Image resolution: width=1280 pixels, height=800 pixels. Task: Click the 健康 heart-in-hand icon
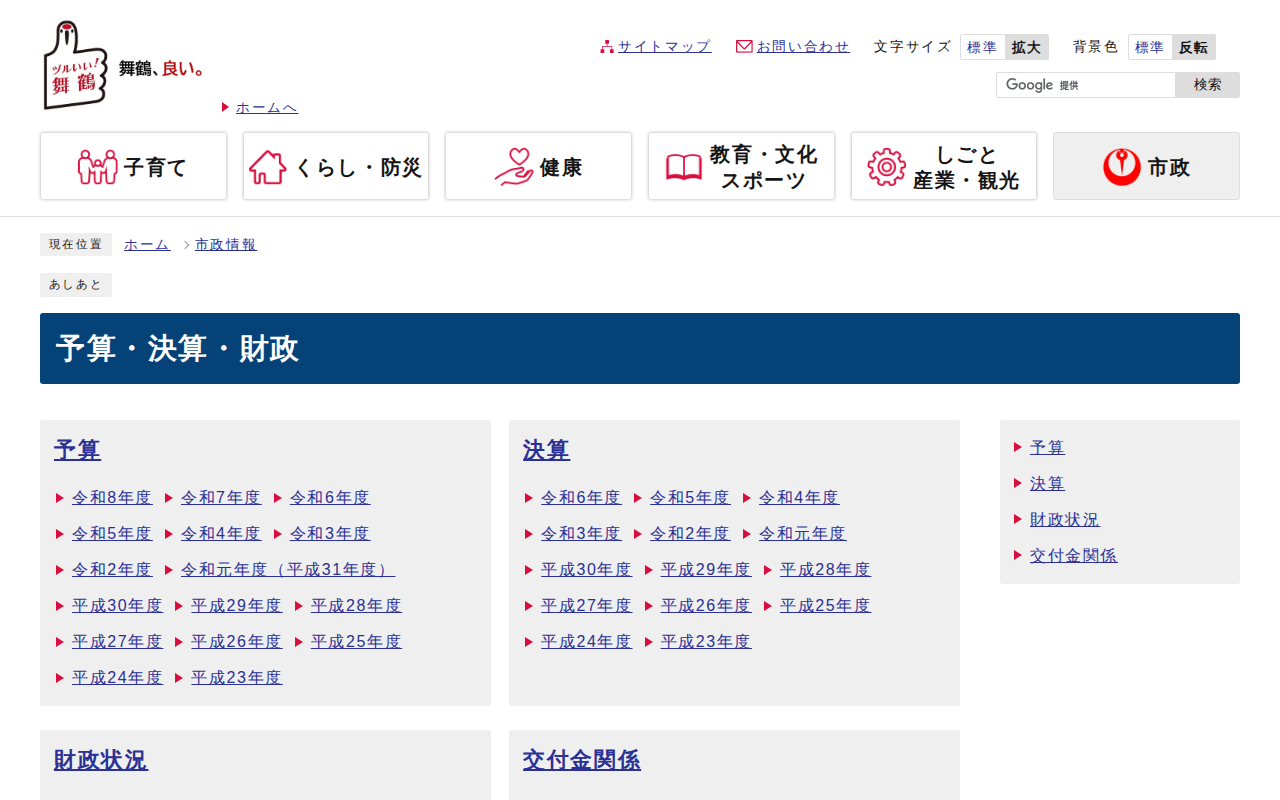click(514, 167)
